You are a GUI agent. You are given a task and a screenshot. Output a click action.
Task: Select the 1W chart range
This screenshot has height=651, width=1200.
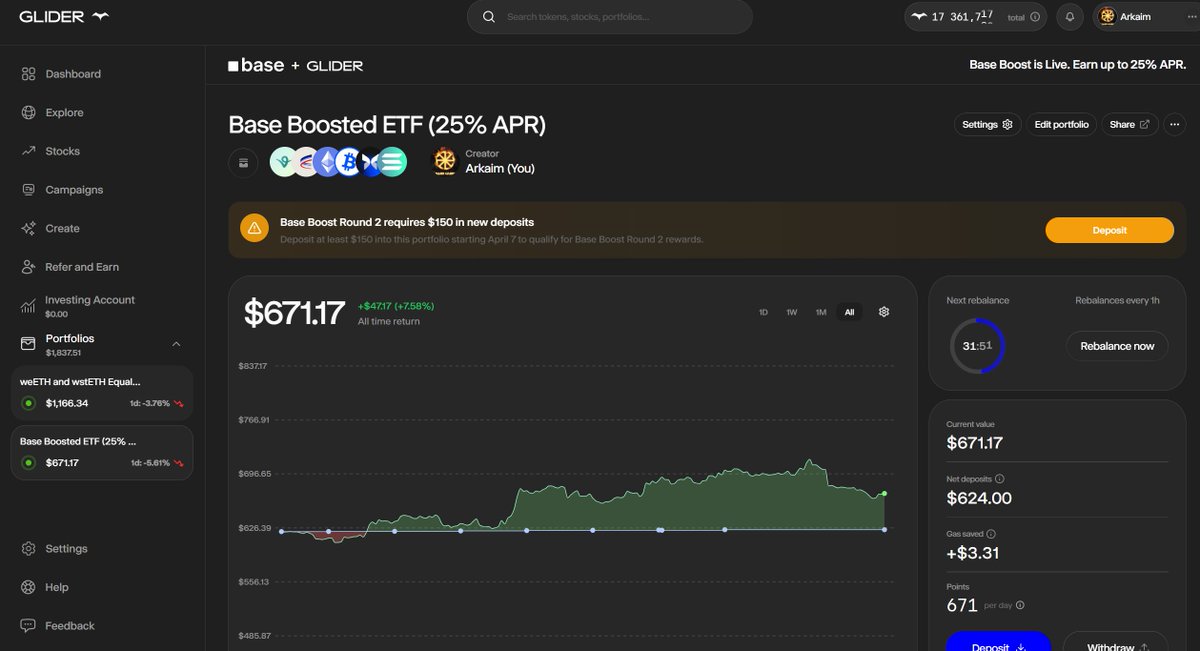tap(791, 312)
